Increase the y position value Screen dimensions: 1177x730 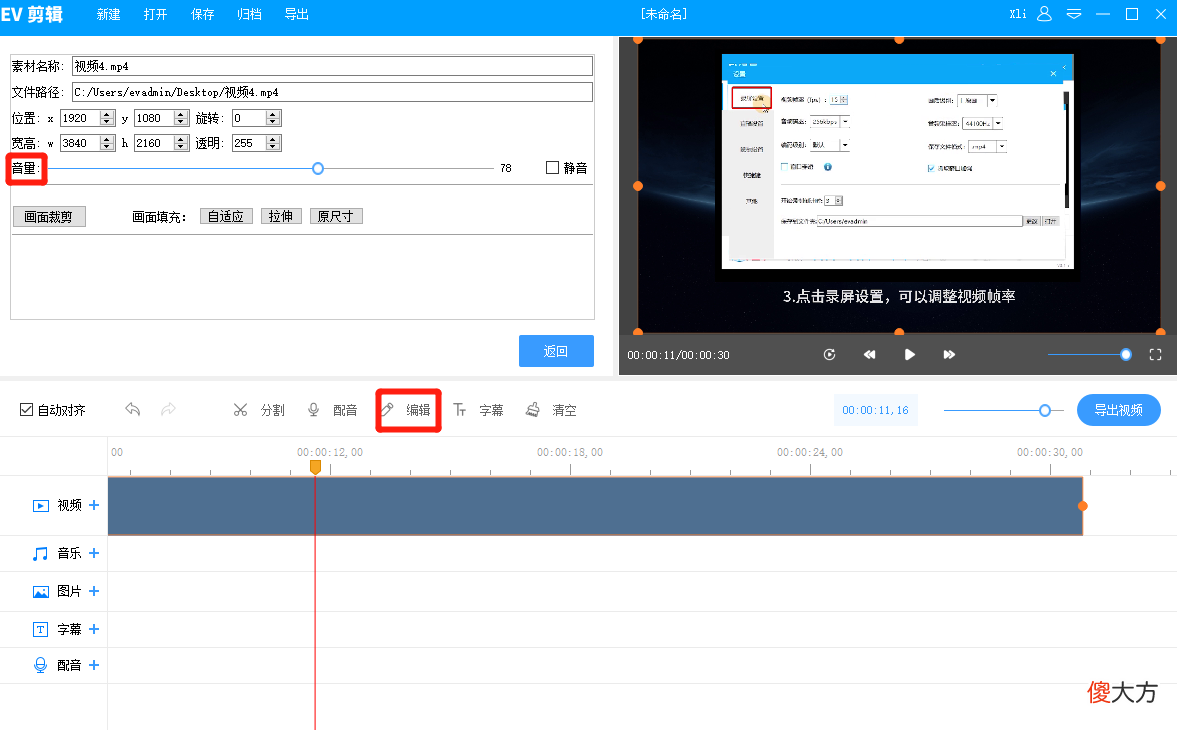[x=180, y=115]
